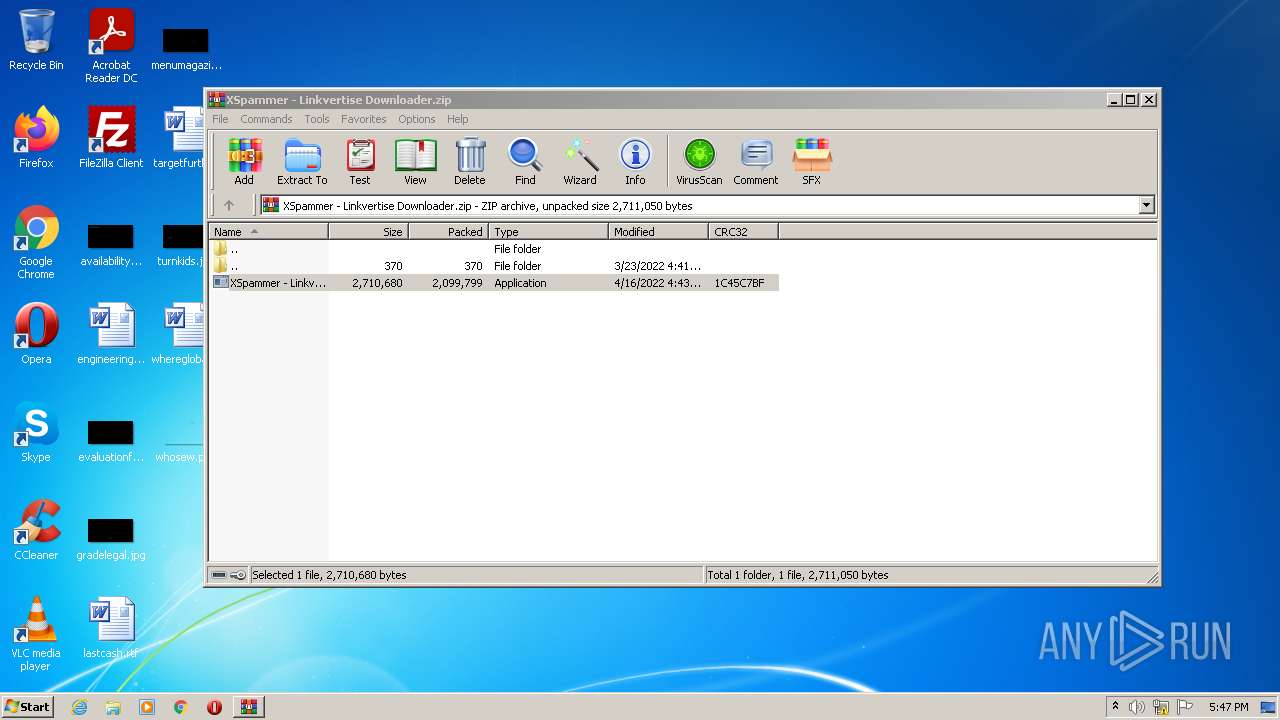Image resolution: width=1280 pixels, height=720 pixels.
Task: Click the volume speaker tray icon
Action: point(1137,707)
